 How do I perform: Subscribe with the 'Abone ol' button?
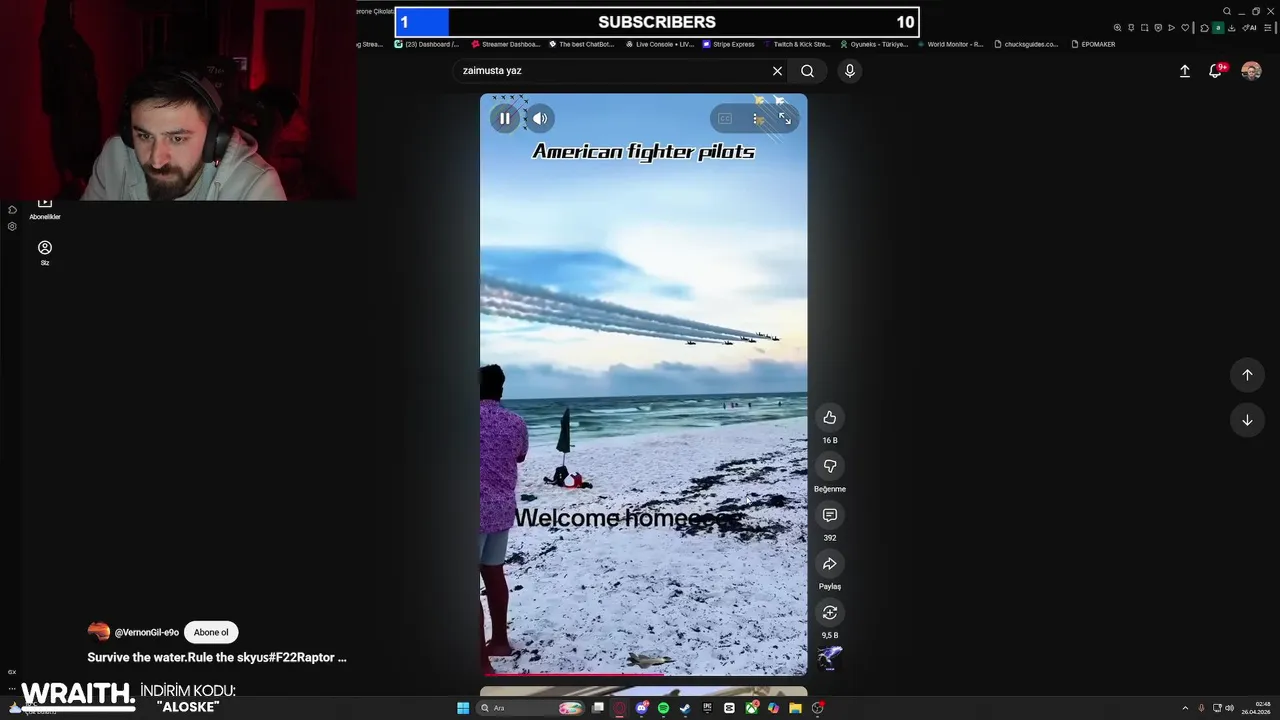pos(211,632)
